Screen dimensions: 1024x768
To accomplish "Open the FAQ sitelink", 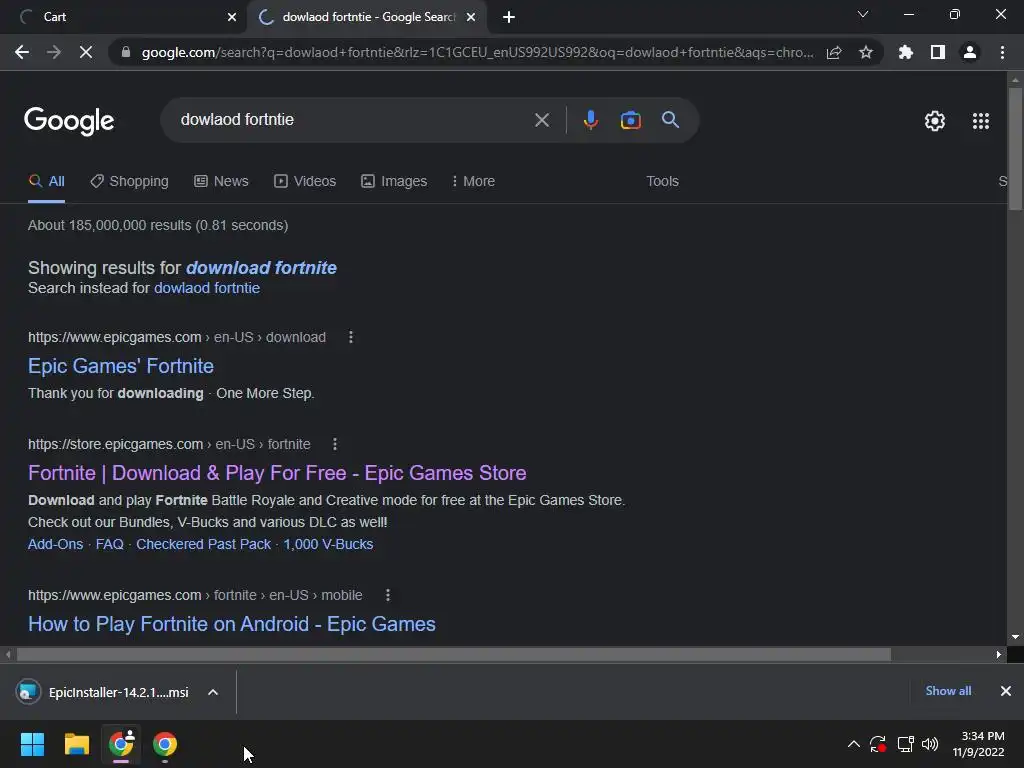I will (110, 544).
